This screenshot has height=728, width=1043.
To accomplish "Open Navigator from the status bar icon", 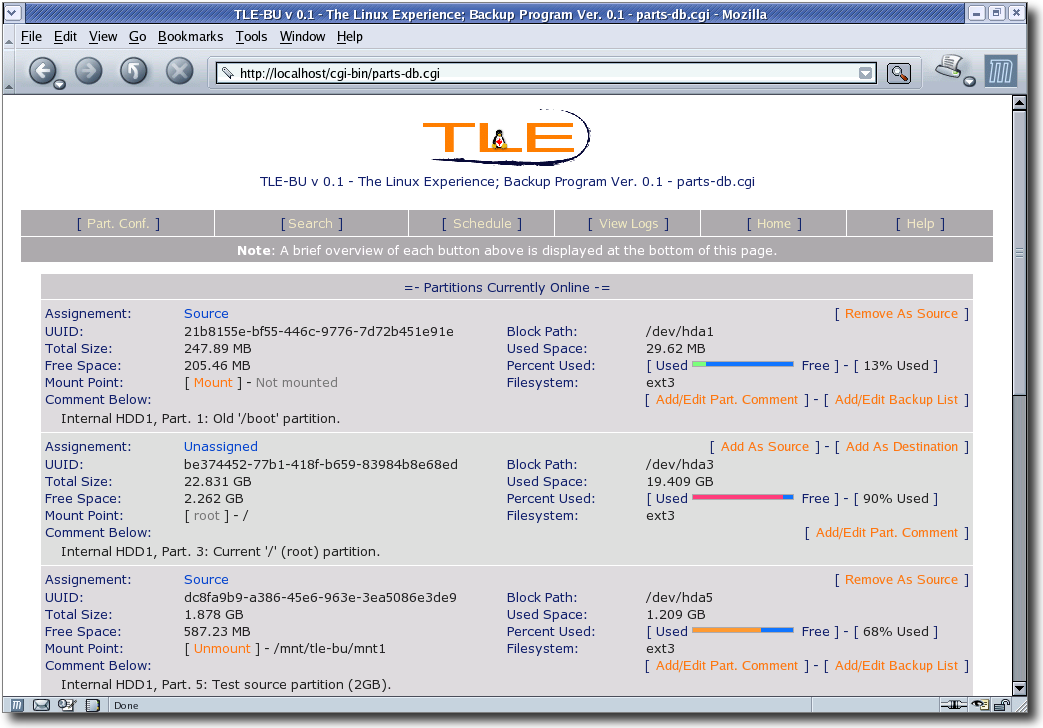I will pos(17,705).
